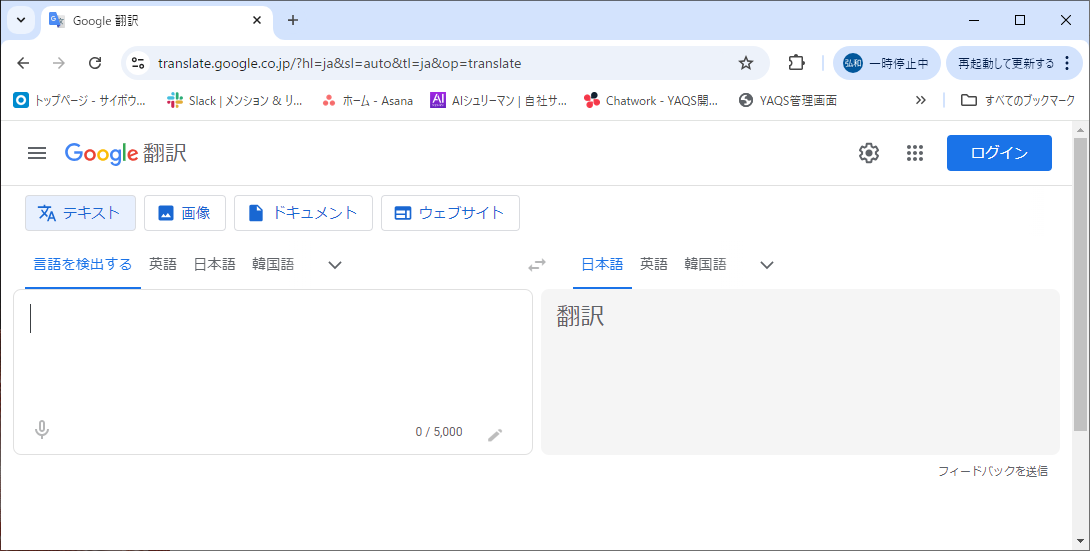Expand the source language list dropdown
Viewport: 1090px width, 551px height.
tap(335, 265)
